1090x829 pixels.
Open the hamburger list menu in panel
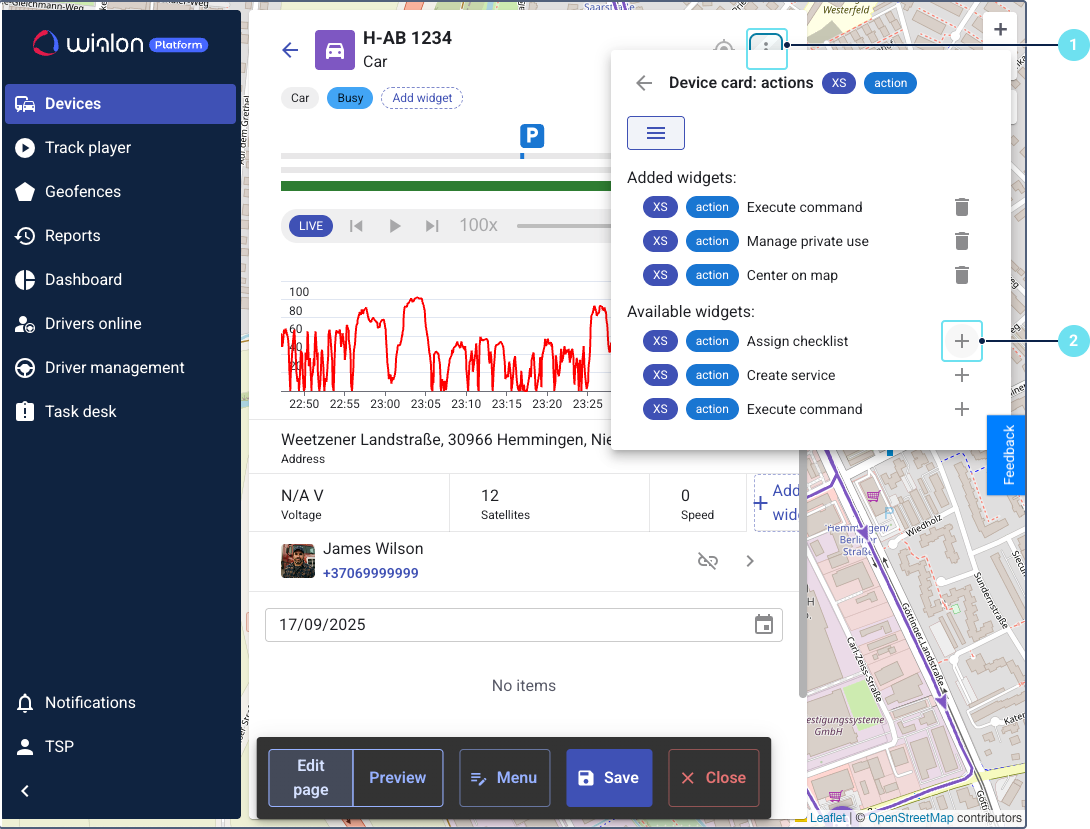[656, 133]
